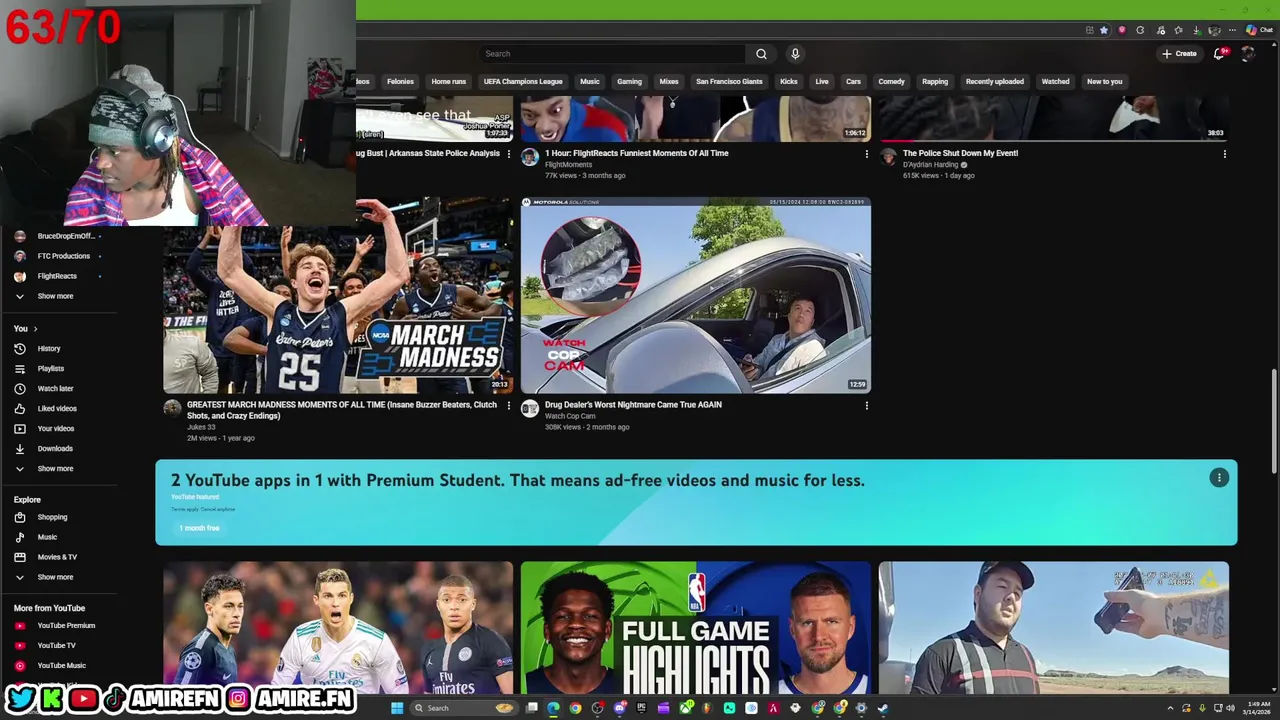This screenshot has width=1280, height=720.
Task: Open options for FlightReacts Funniest Moments video
Action: pos(866,154)
